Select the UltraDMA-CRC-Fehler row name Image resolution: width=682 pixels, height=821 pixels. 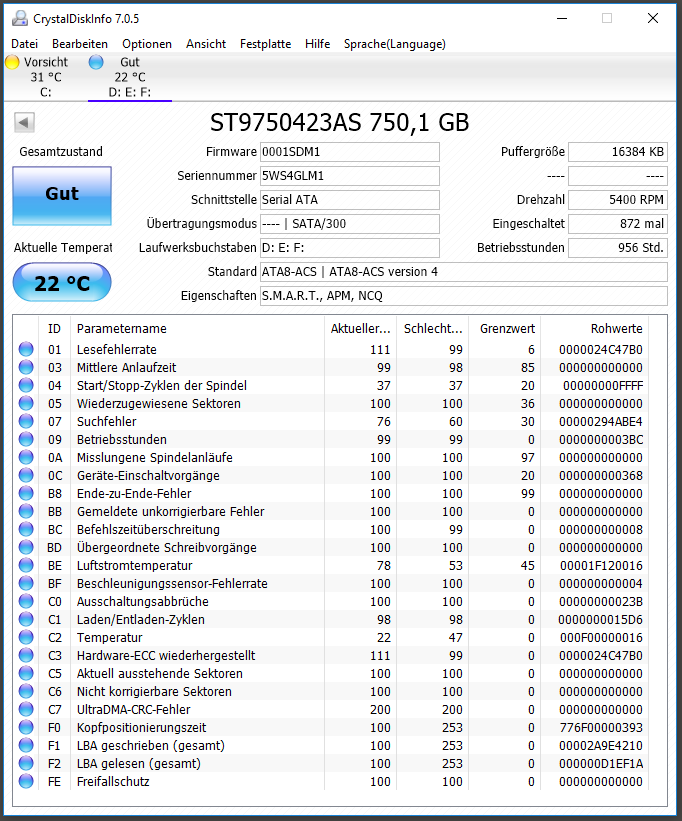[x=133, y=709]
